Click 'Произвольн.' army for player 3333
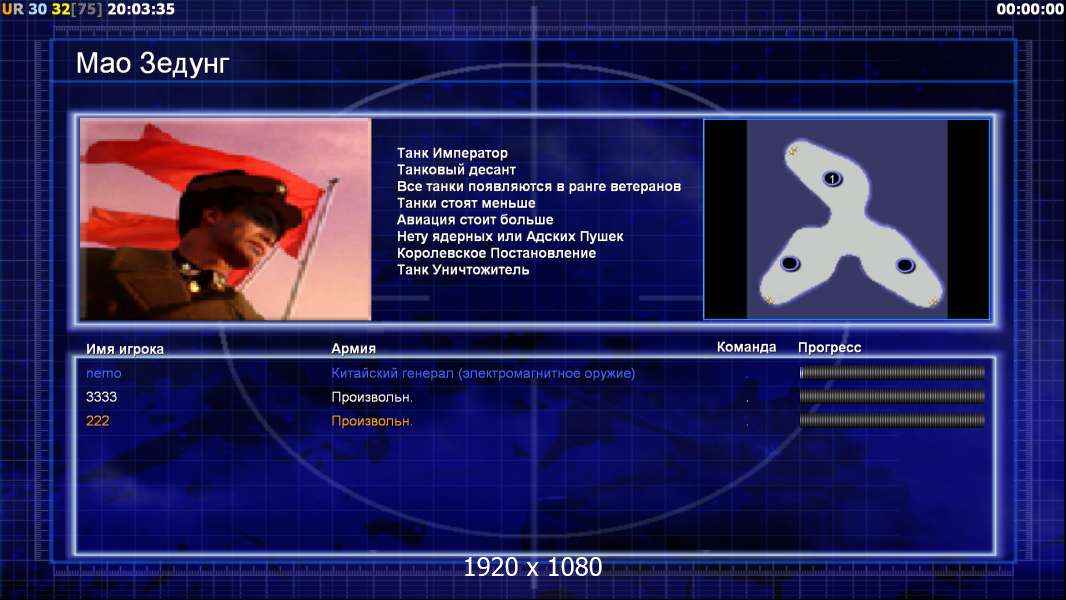This screenshot has height=600, width=1066. pyautogui.click(x=372, y=397)
